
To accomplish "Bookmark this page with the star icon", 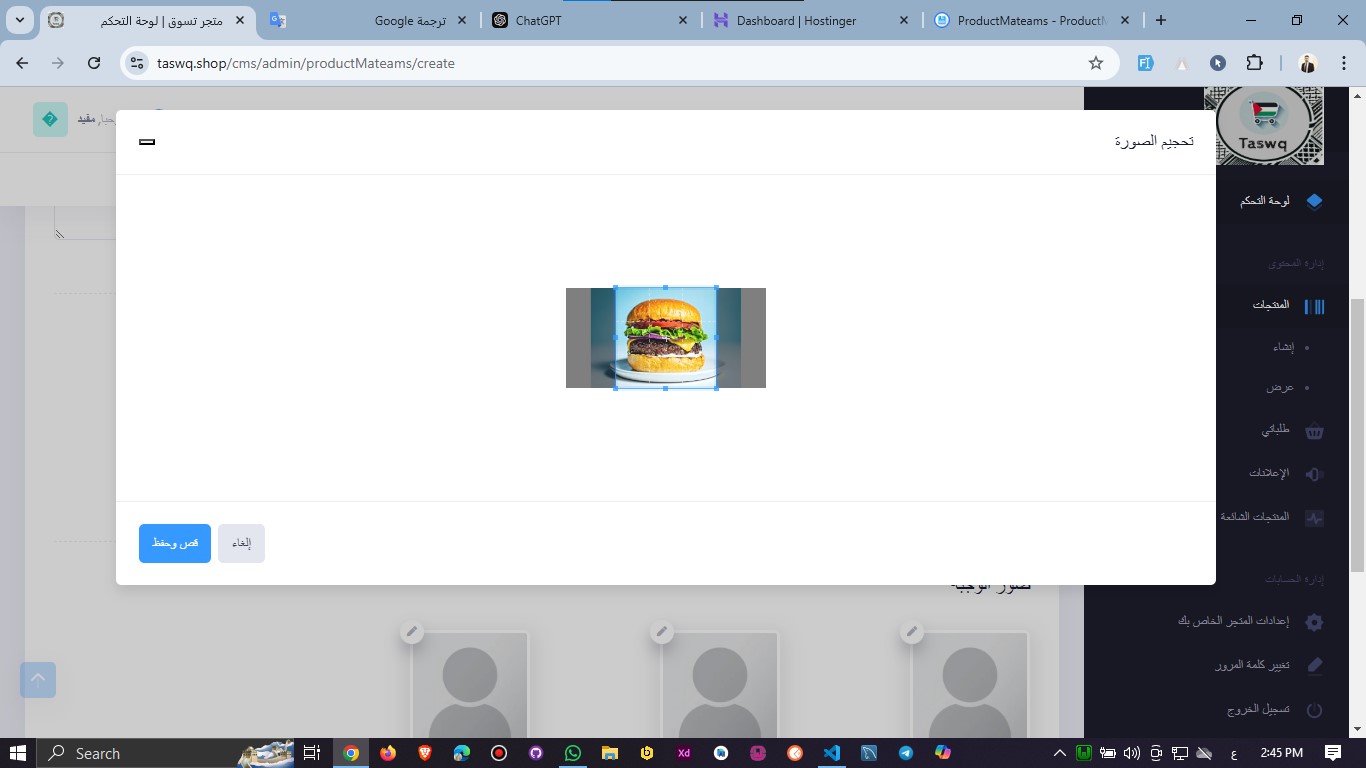I will pyautogui.click(x=1095, y=63).
